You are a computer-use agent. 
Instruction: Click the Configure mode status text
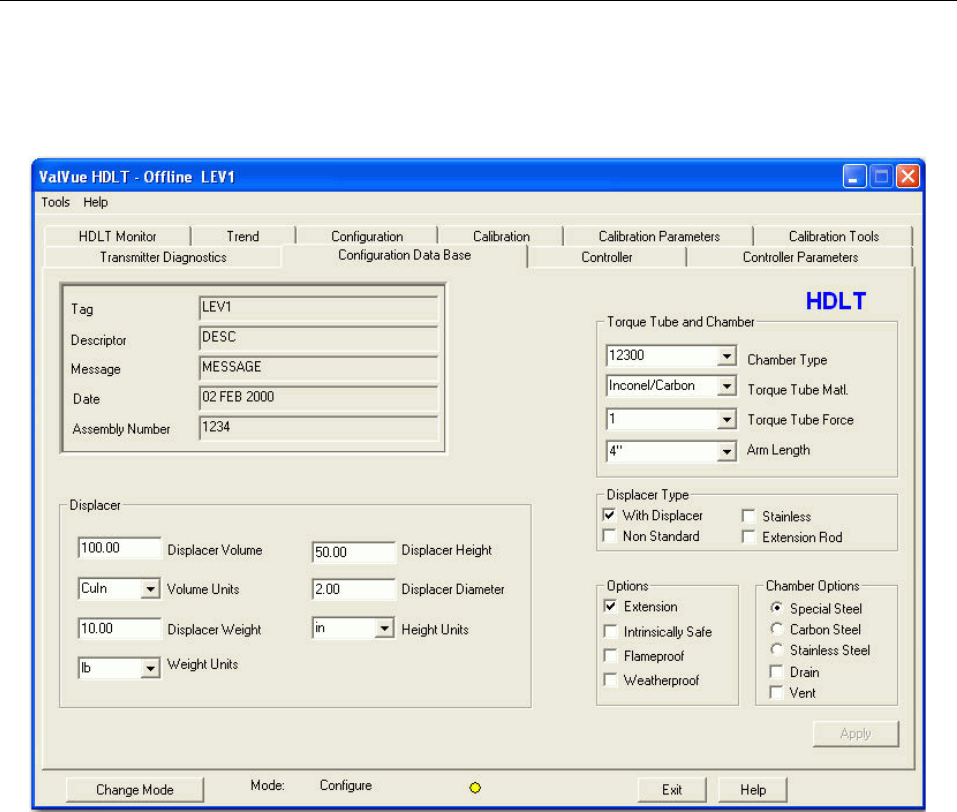[345, 786]
